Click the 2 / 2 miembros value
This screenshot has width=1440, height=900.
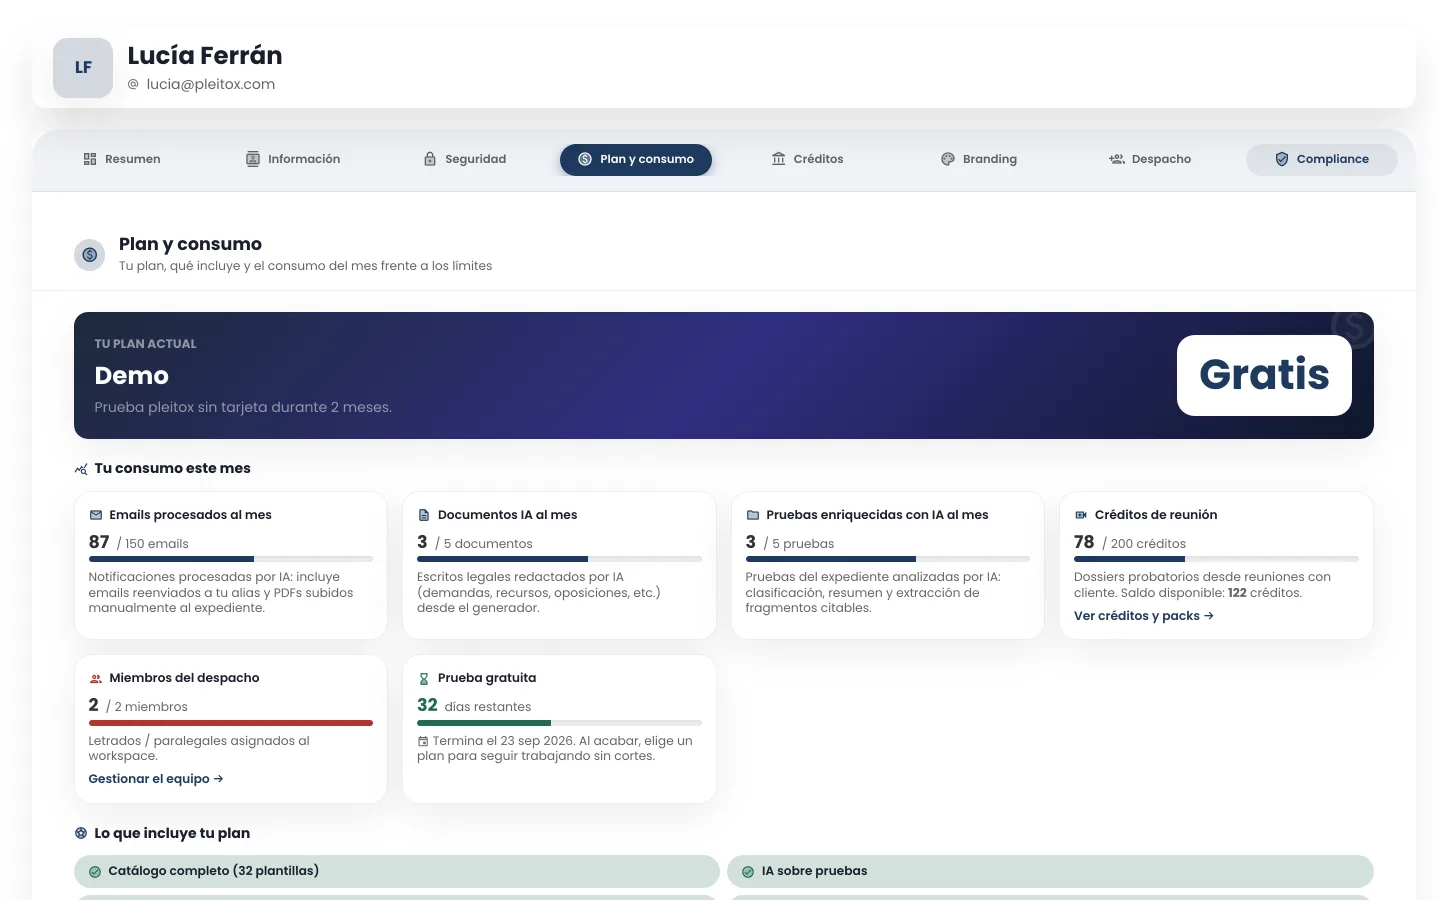coord(138,705)
